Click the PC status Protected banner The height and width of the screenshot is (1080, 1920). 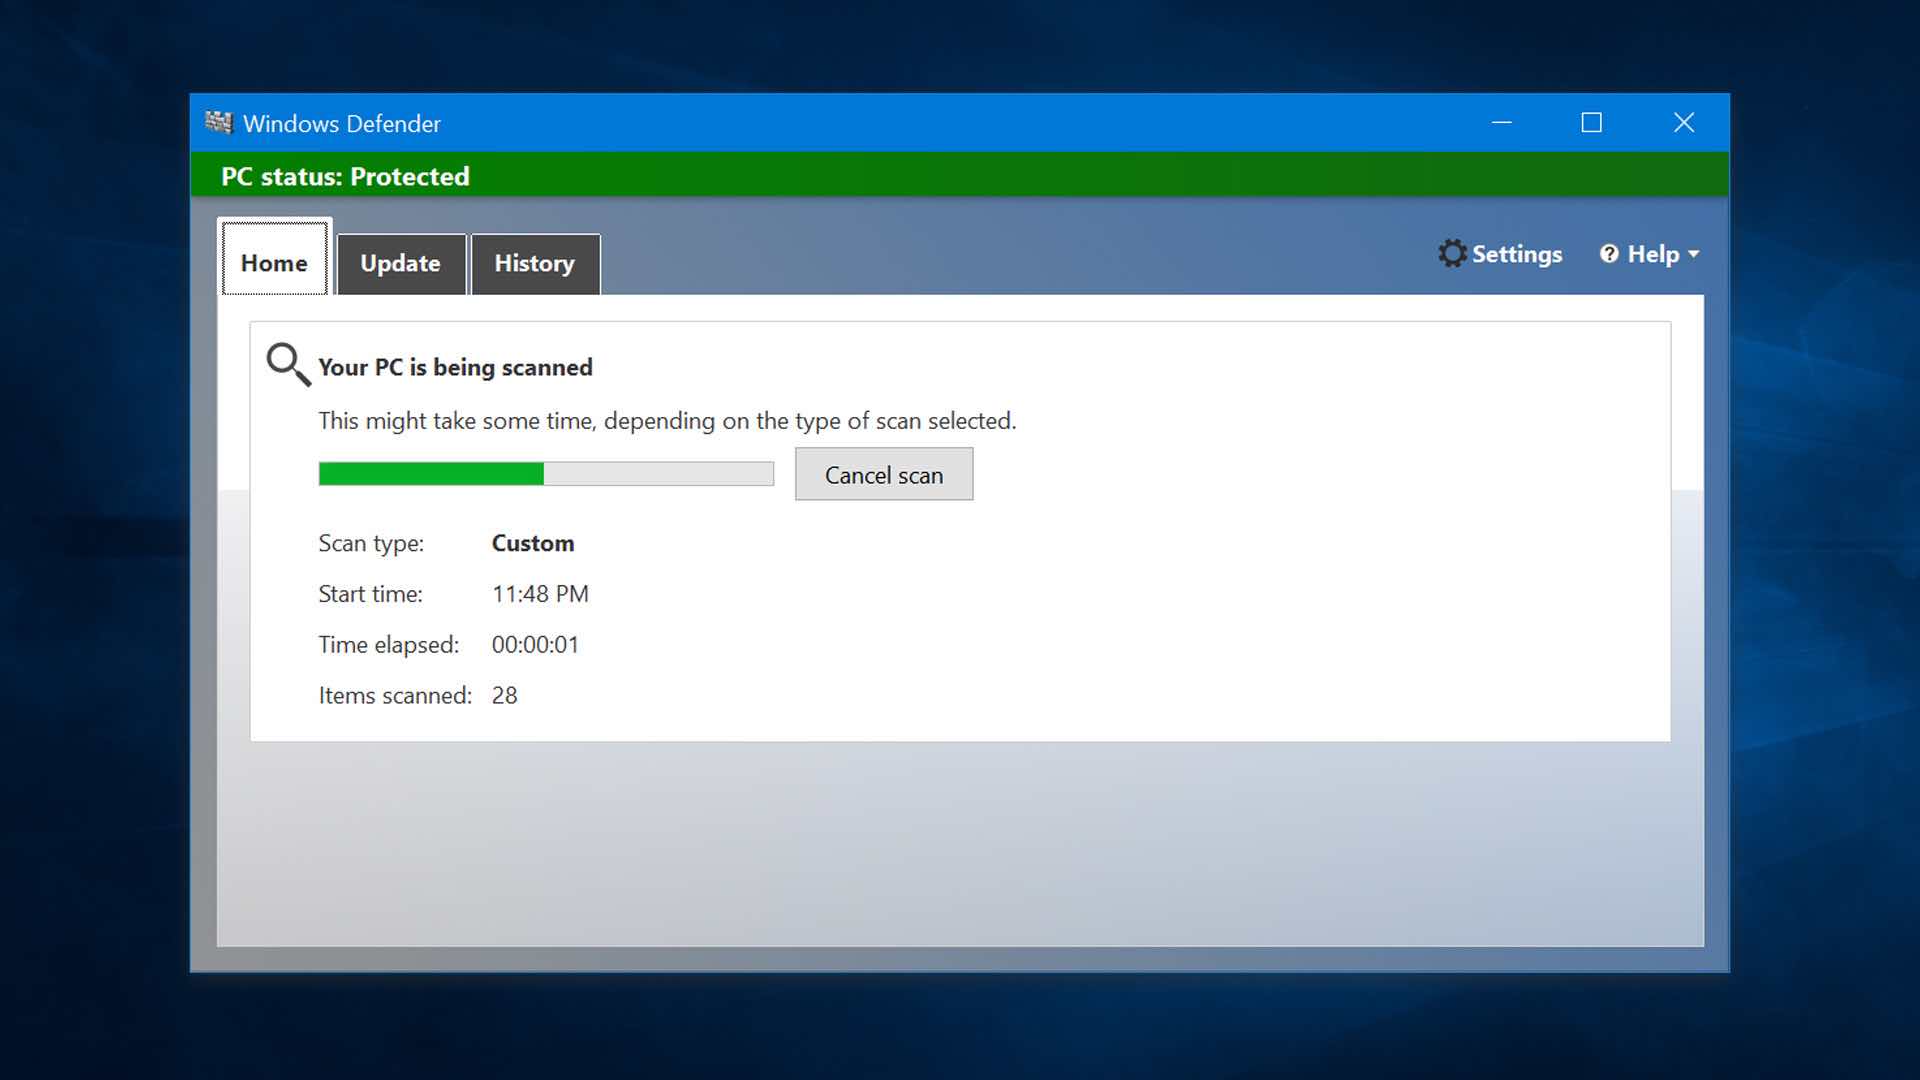960,175
